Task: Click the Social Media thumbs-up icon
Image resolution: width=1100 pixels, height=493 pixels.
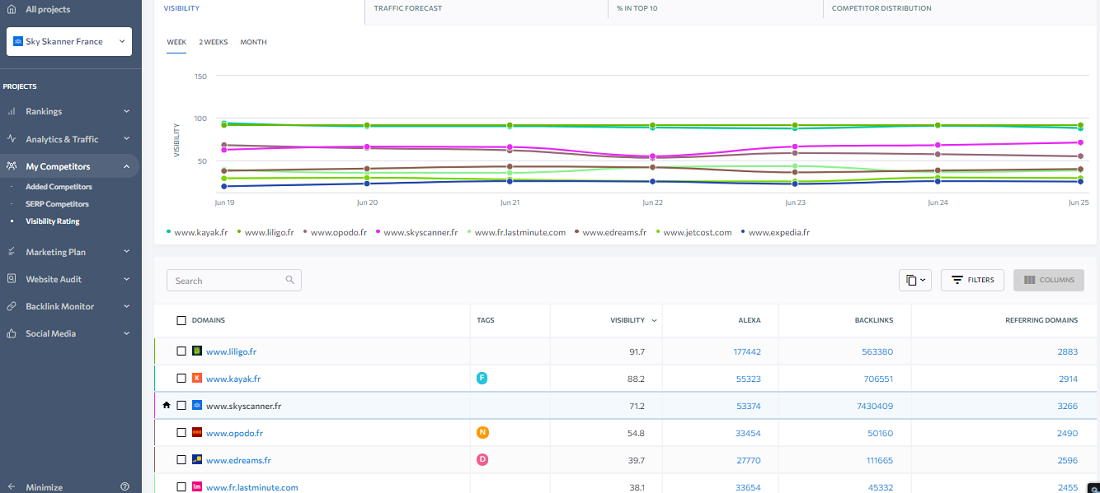Action: click(x=11, y=334)
